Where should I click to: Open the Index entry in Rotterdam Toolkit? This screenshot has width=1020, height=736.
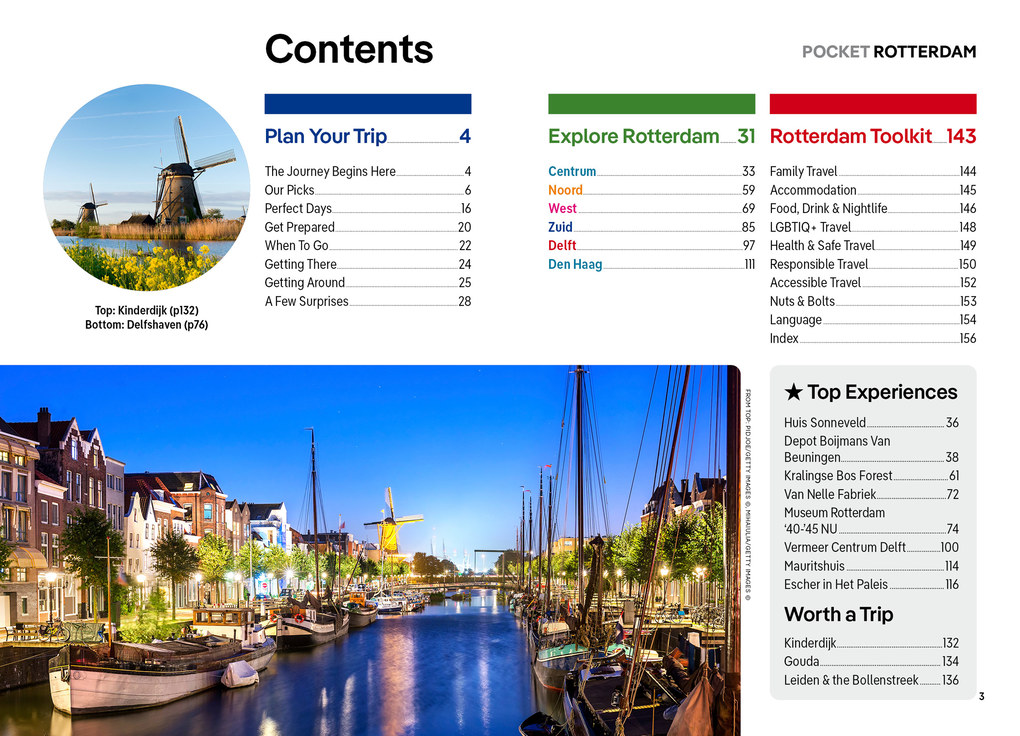click(784, 338)
